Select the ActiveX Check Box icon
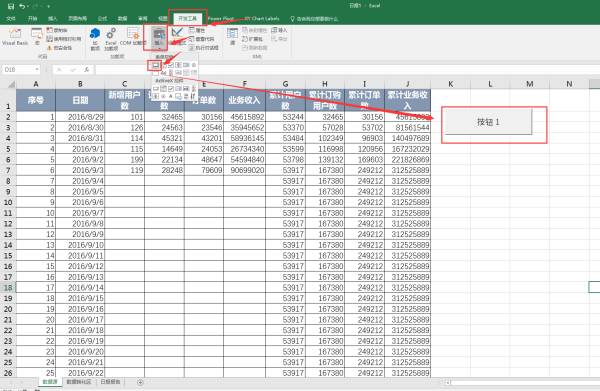 point(171,89)
